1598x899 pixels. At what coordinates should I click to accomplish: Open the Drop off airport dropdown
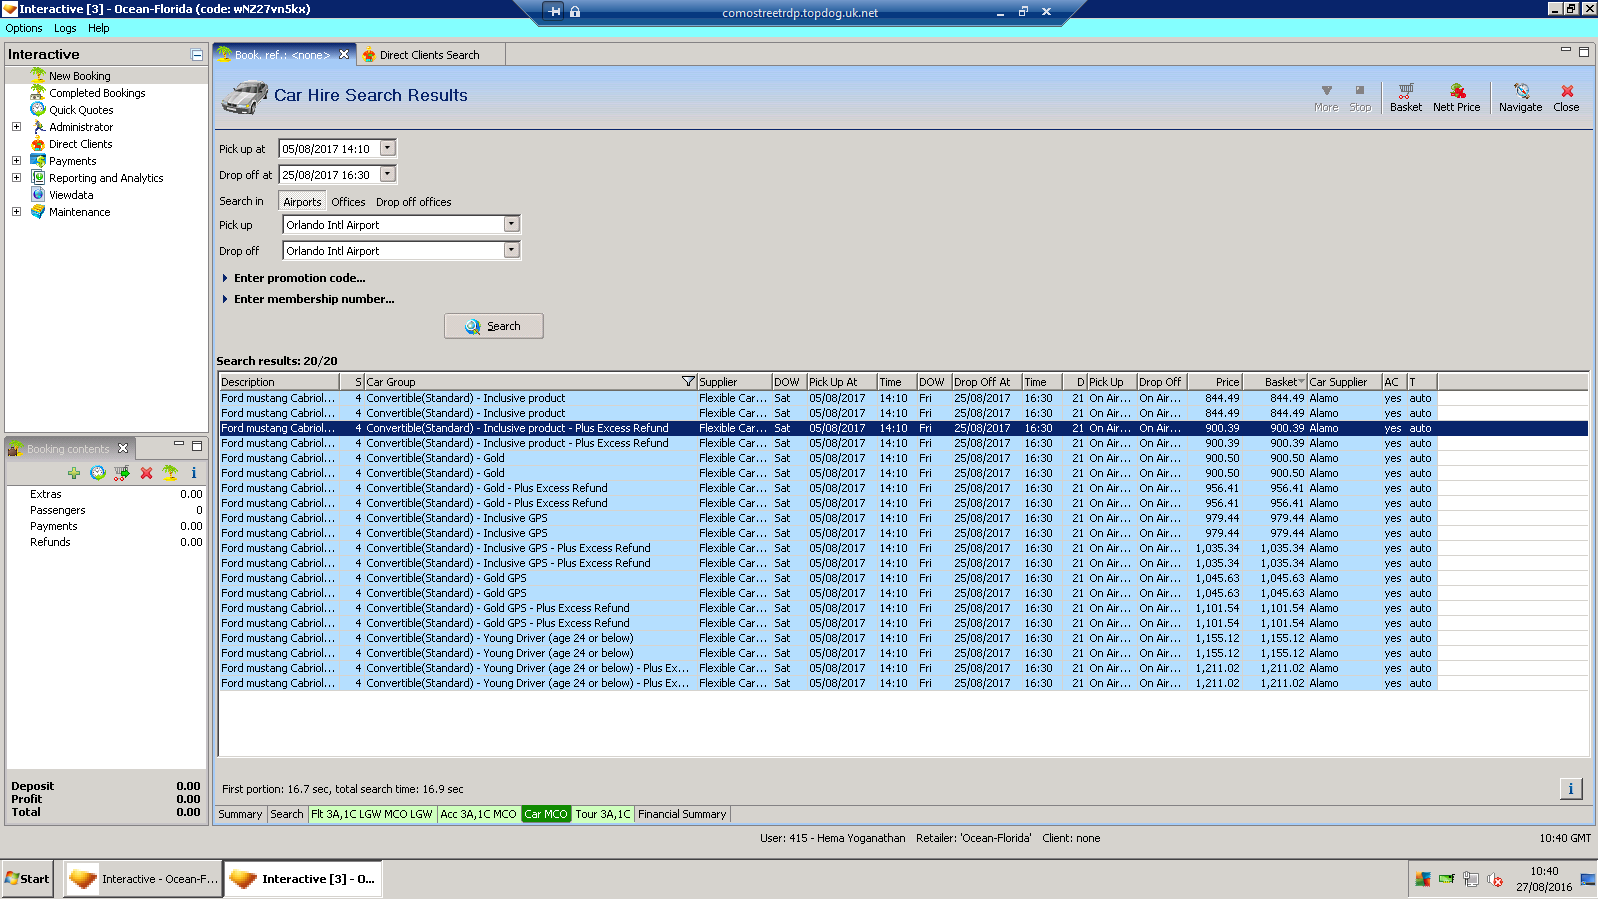pos(511,250)
